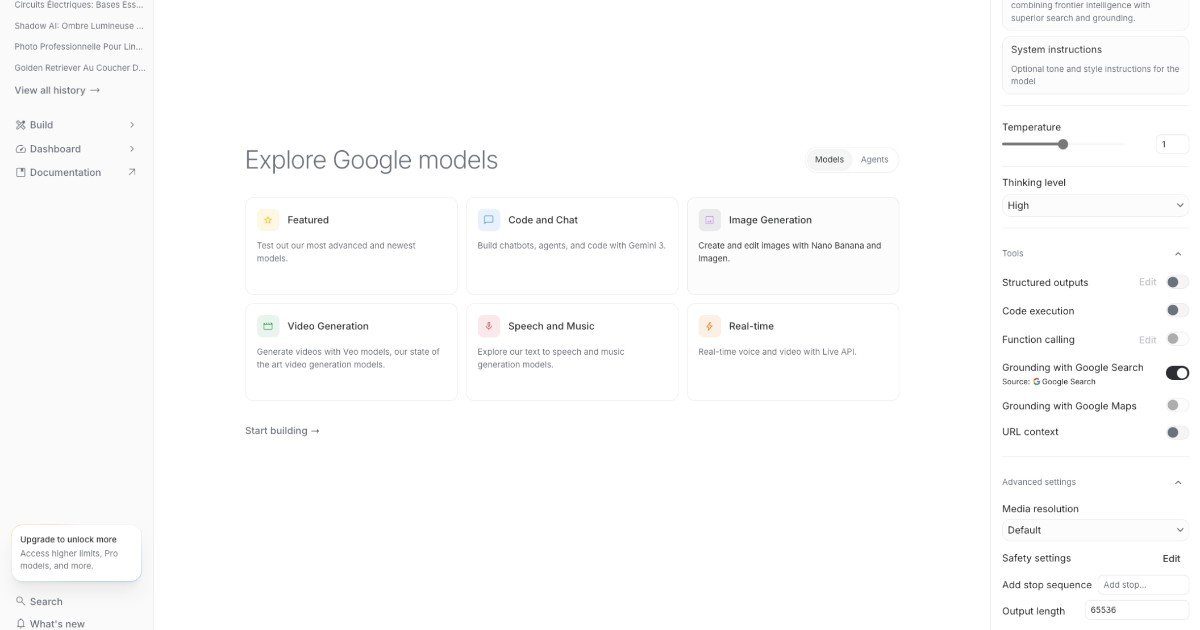Collapse the Tools section chevron

tap(1178, 254)
